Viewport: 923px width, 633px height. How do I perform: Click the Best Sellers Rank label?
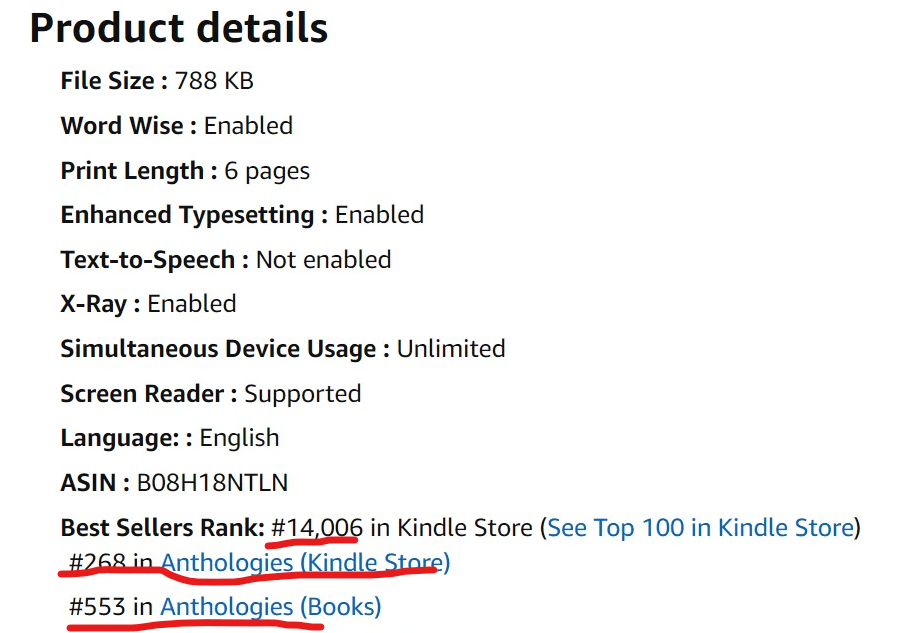[x=162, y=527]
